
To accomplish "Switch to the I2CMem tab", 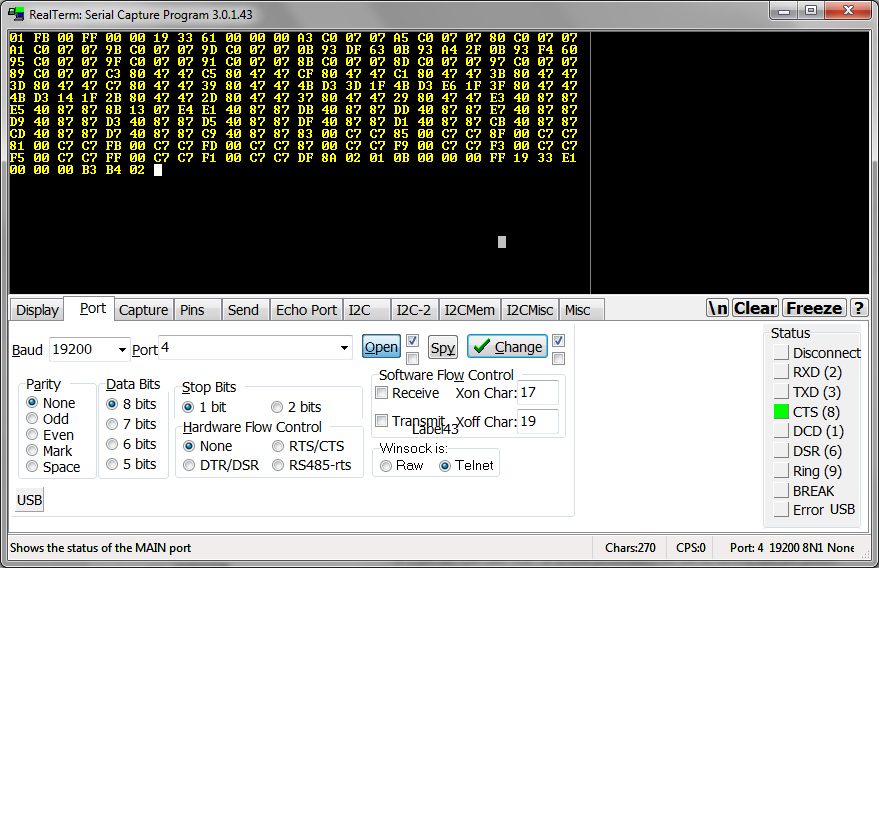I will point(469,310).
